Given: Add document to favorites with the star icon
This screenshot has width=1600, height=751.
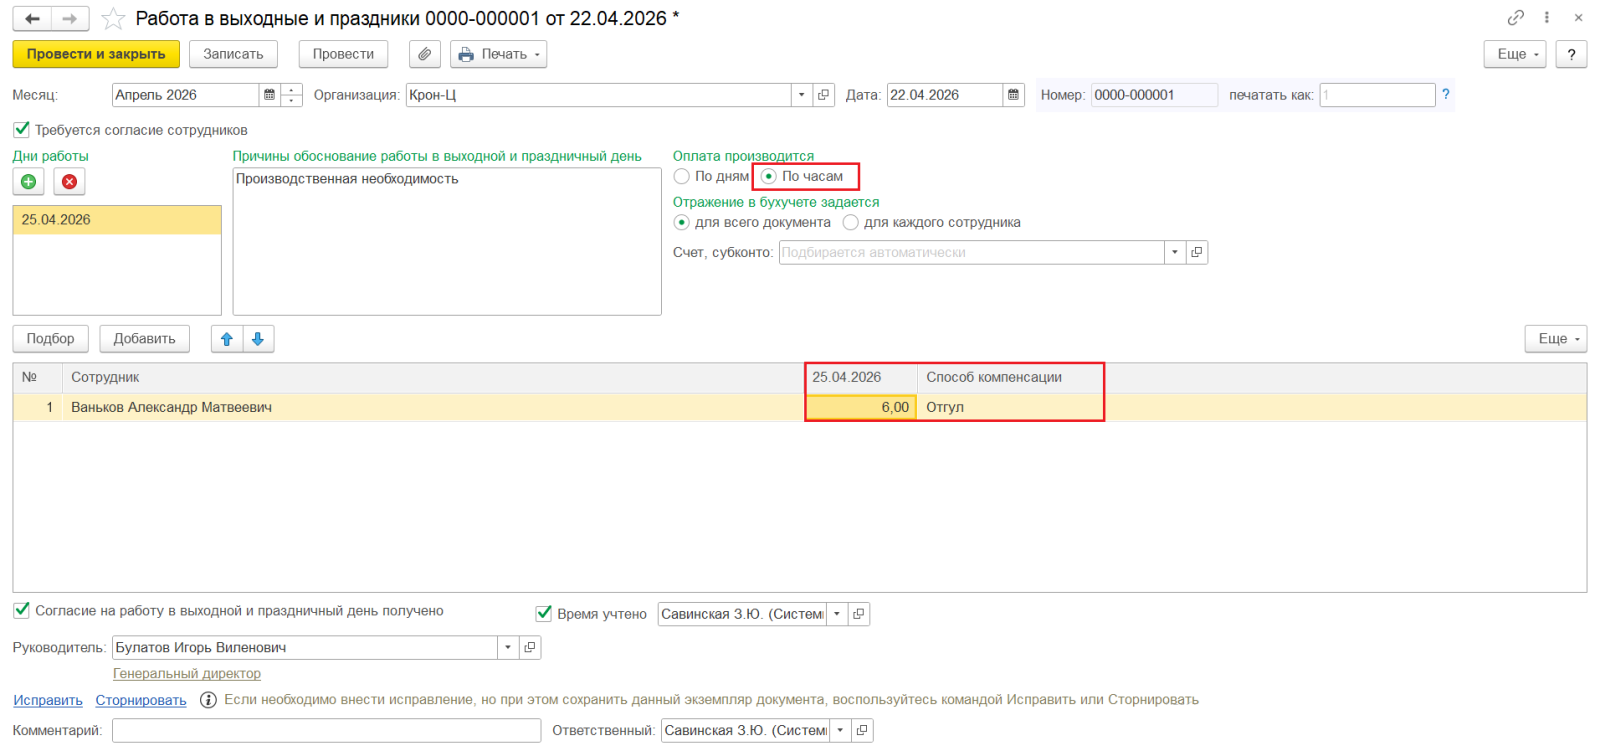Looking at the screenshot, I should point(114,19).
